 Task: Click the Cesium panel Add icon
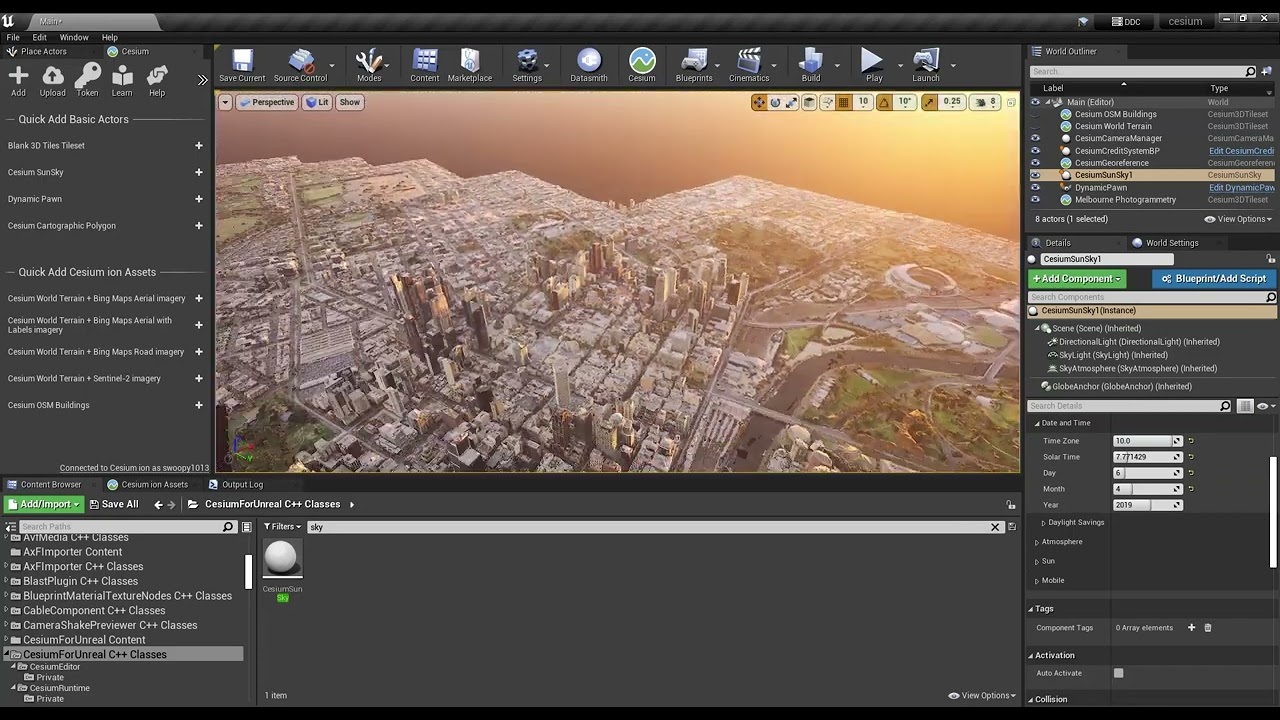(18, 81)
